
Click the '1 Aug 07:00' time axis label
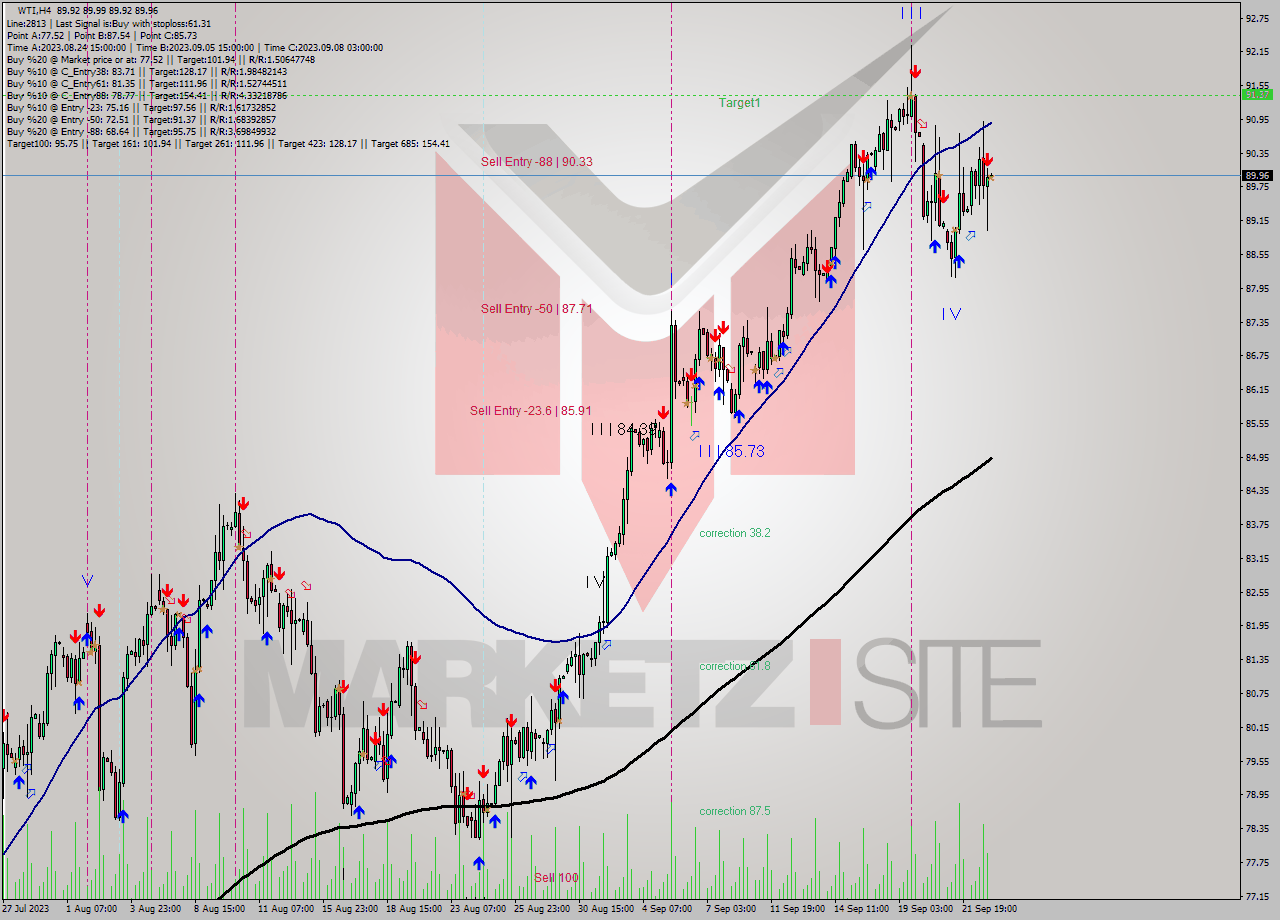(90, 909)
